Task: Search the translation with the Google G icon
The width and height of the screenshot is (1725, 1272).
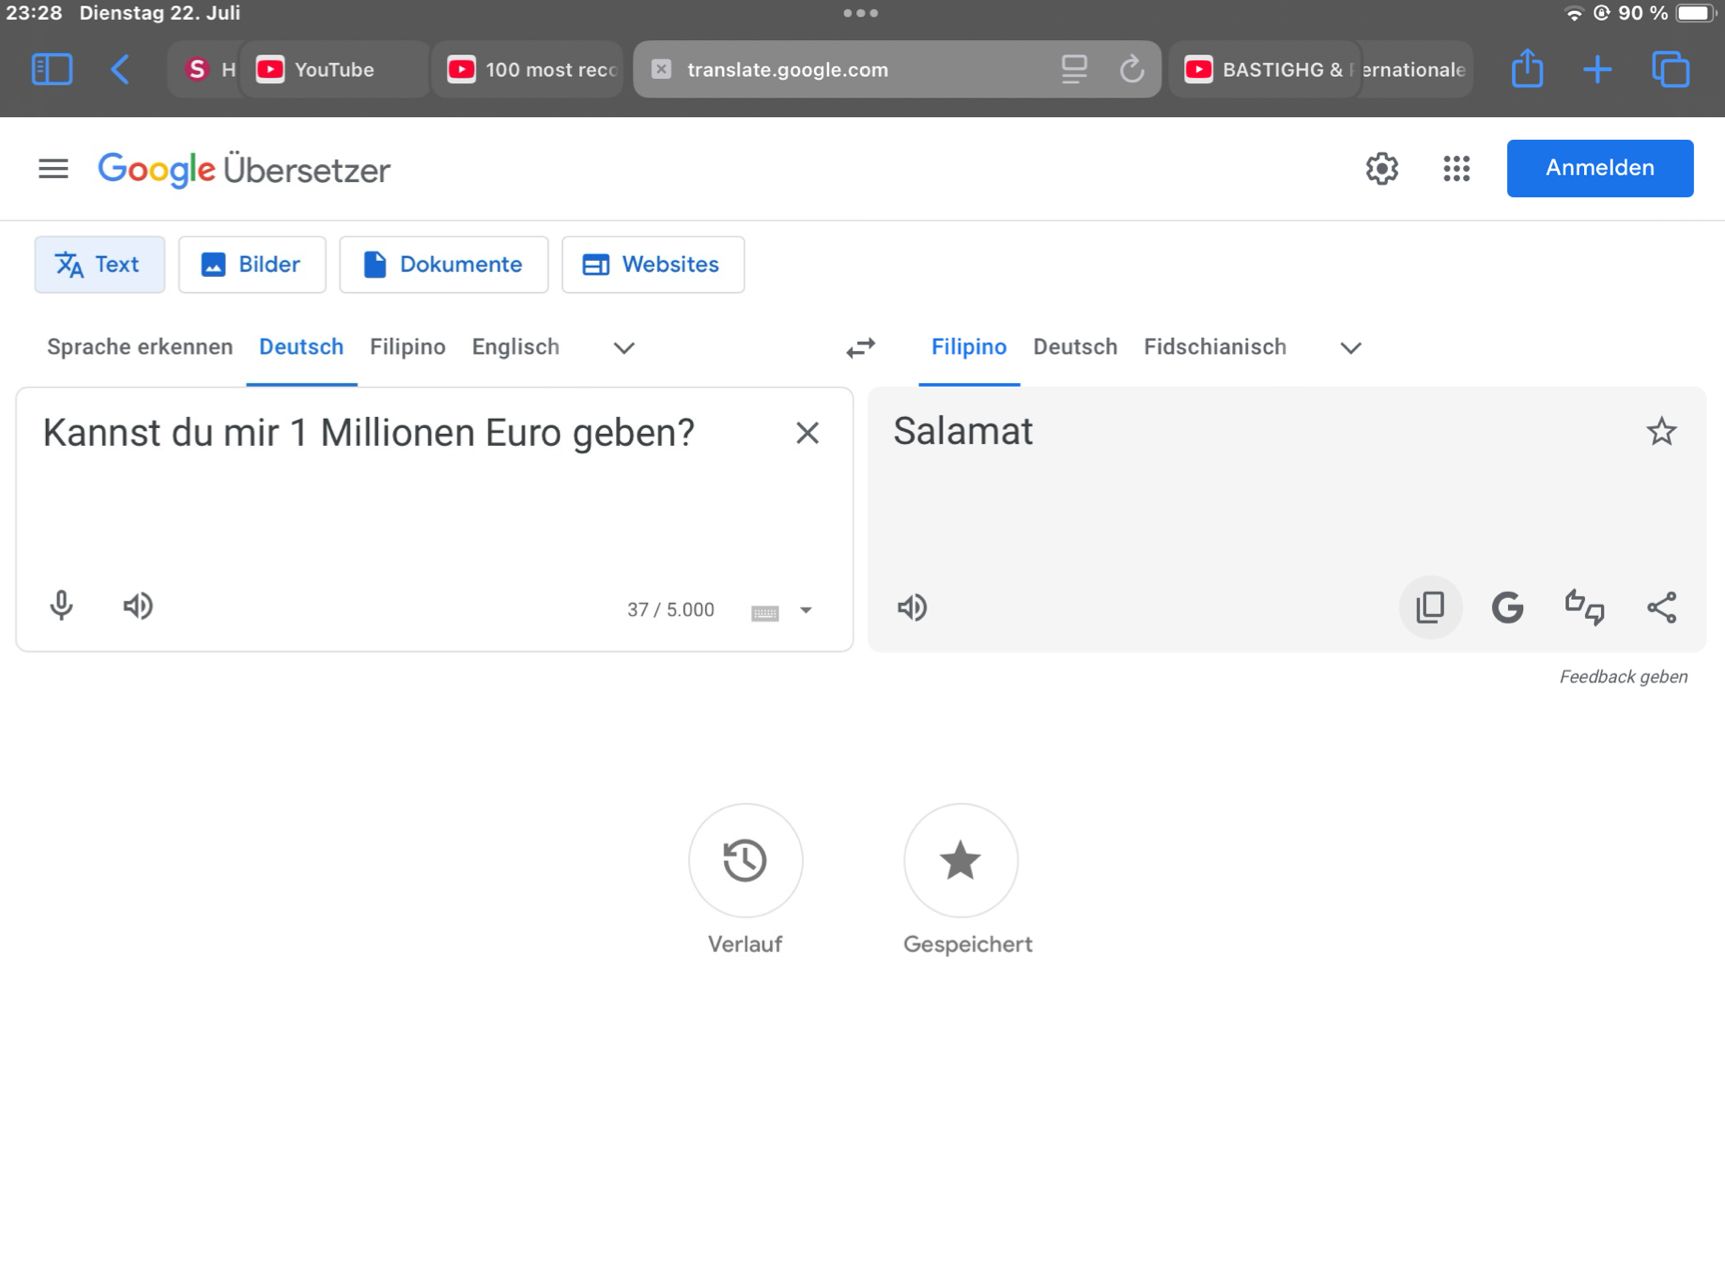Action: coord(1507,607)
